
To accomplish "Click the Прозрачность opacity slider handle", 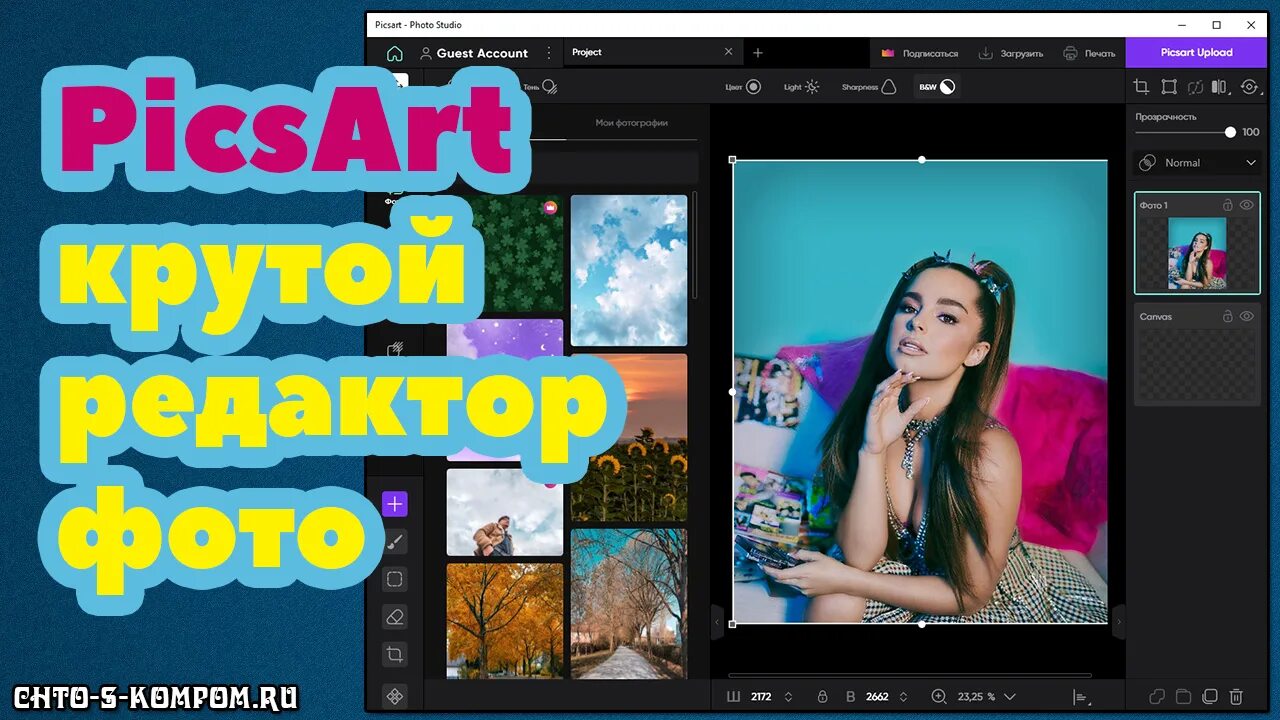I will click(1230, 132).
